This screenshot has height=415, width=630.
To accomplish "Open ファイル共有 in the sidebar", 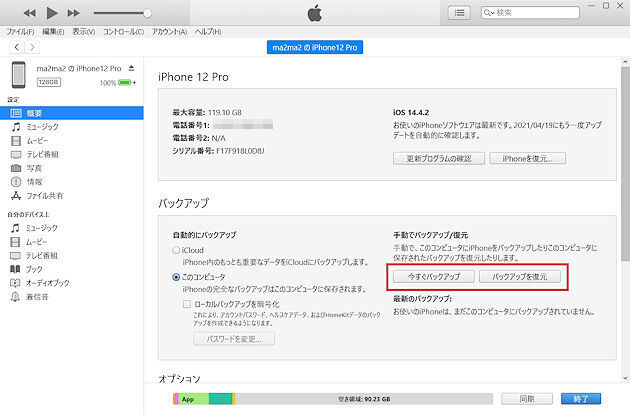I will pyautogui.click(x=47, y=196).
